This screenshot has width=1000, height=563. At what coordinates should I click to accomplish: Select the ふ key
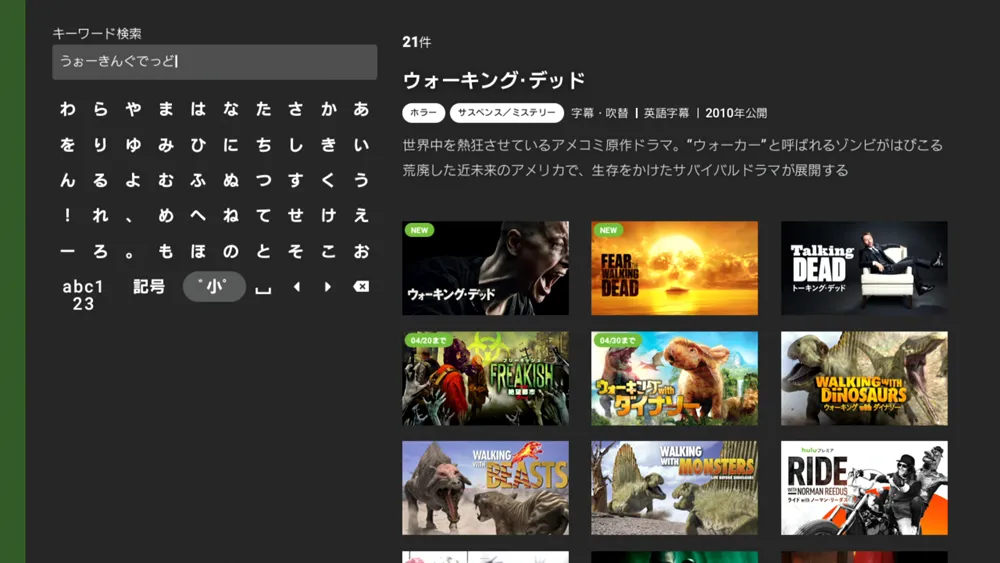[198, 180]
